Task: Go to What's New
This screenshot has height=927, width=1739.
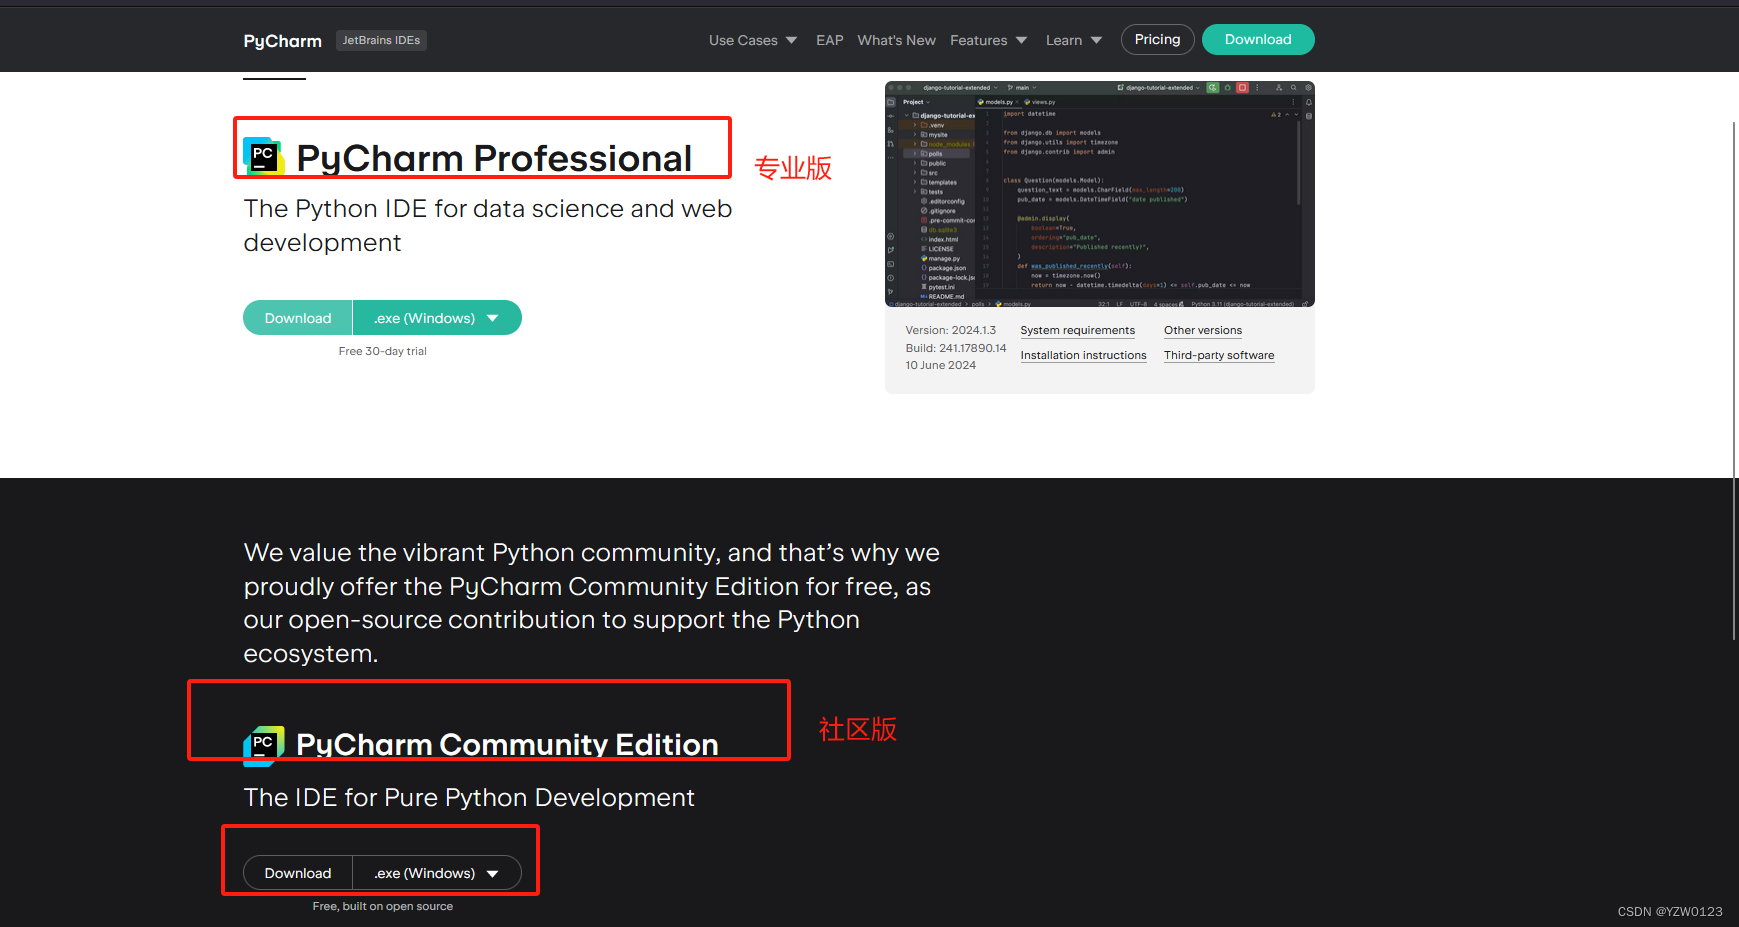Action: click(x=896, y=40)
